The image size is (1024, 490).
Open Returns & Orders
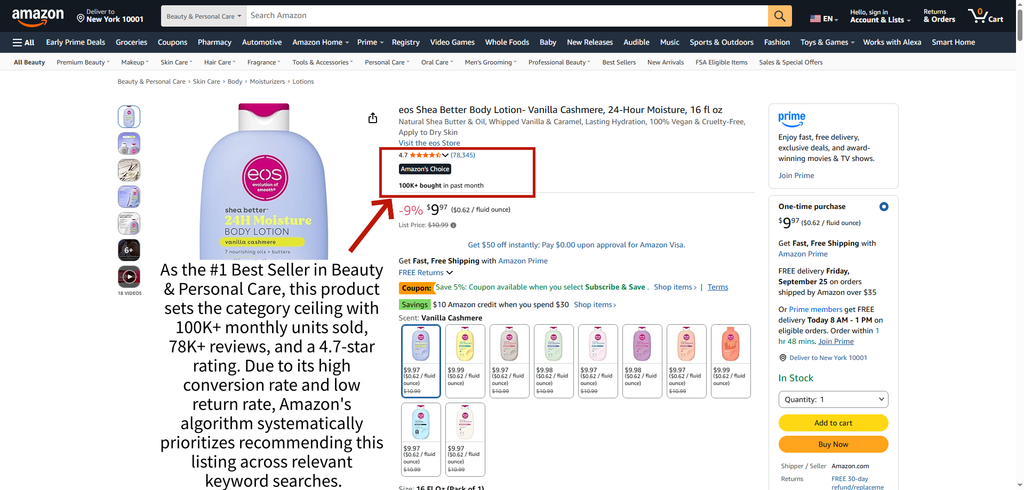coord(939,16)
